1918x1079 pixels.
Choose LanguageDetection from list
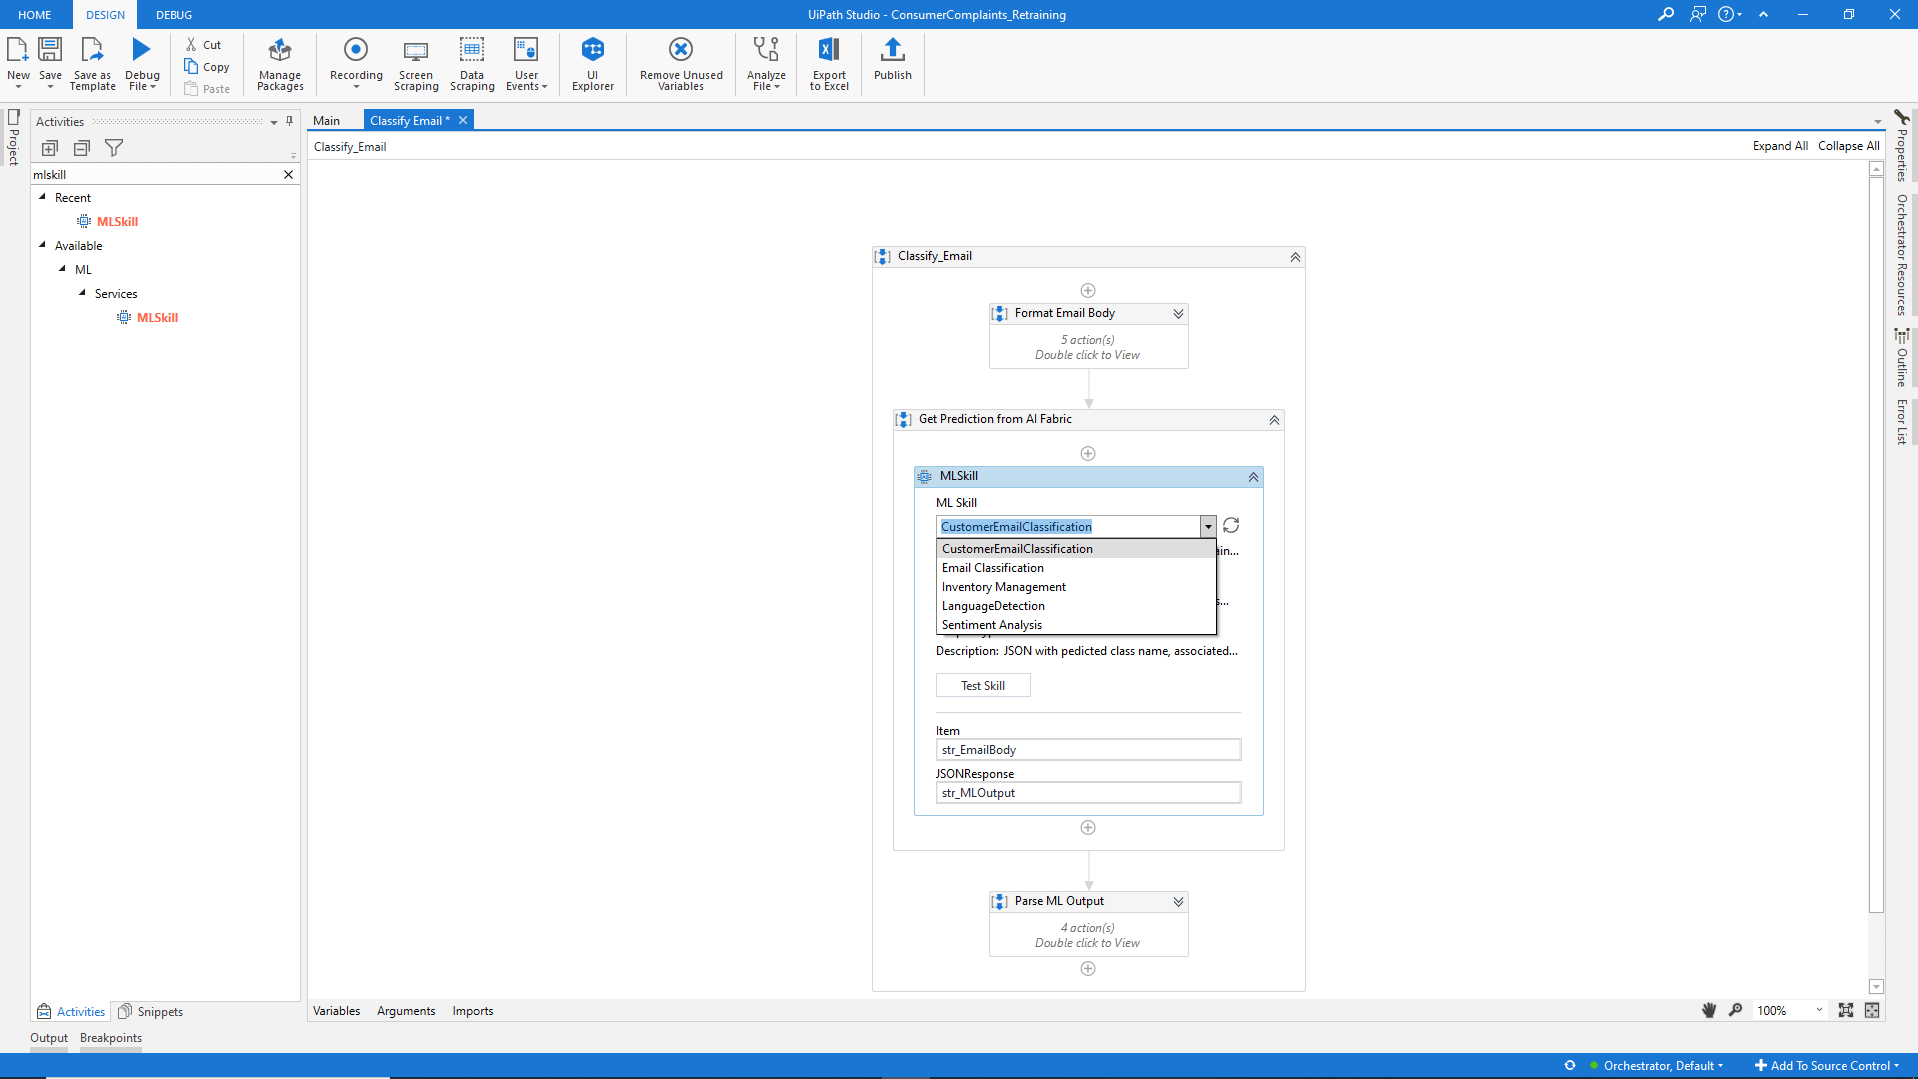click(1076, 606)
